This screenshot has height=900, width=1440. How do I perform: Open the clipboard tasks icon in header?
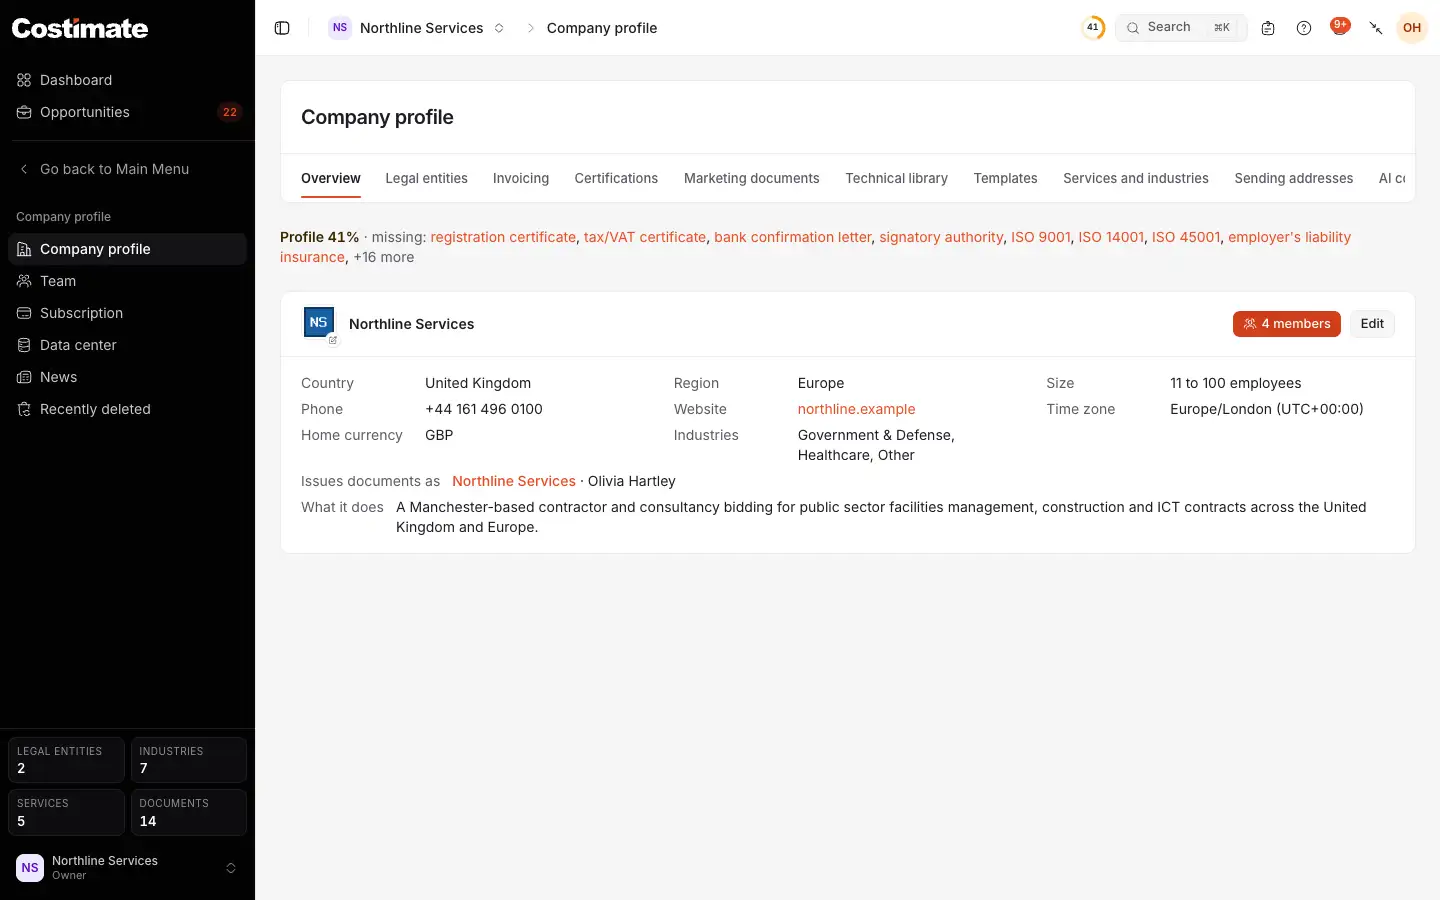(1268, 28)
